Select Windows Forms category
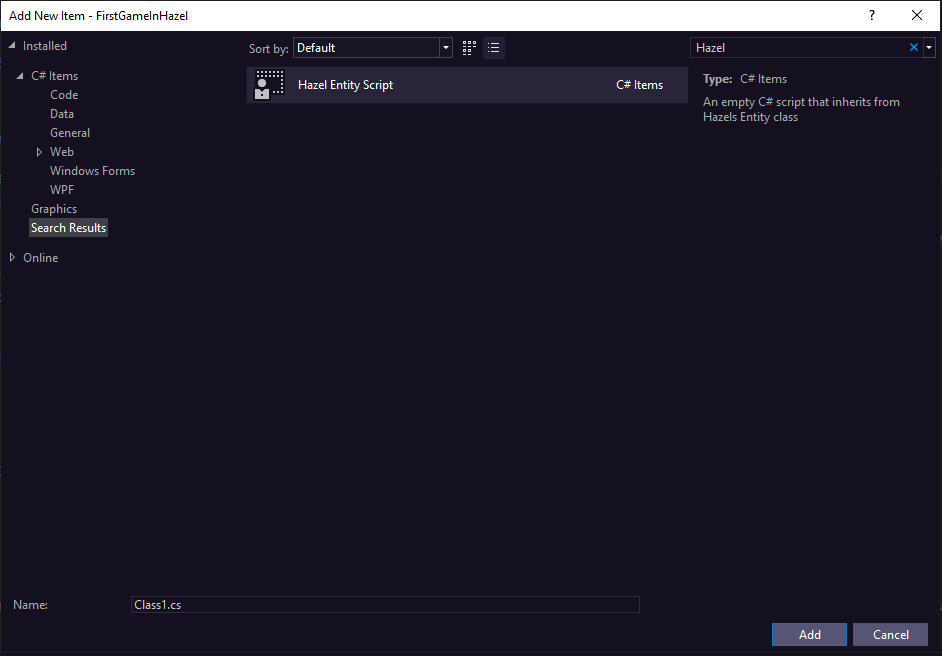The height and width of the screenshot is (656, 942). (92, 171)
